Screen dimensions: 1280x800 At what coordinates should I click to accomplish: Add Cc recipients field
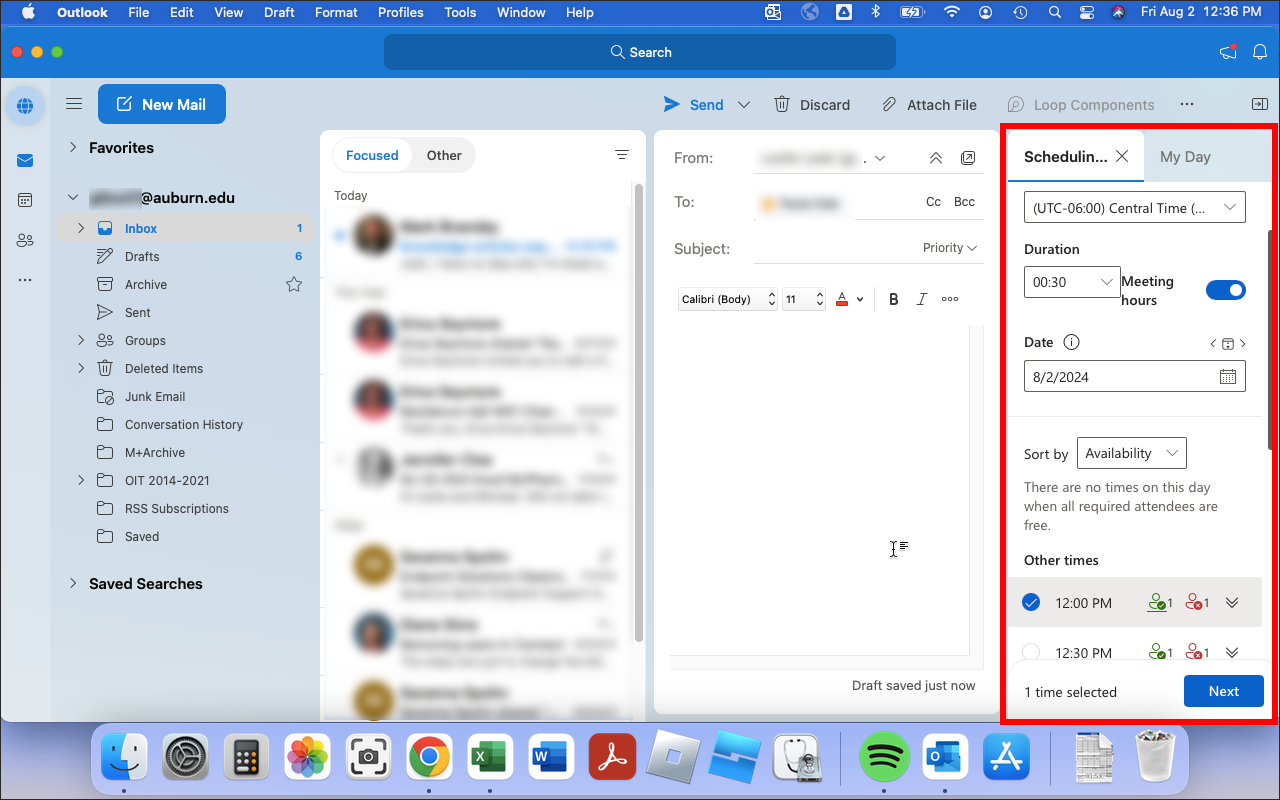pos(933,202)
